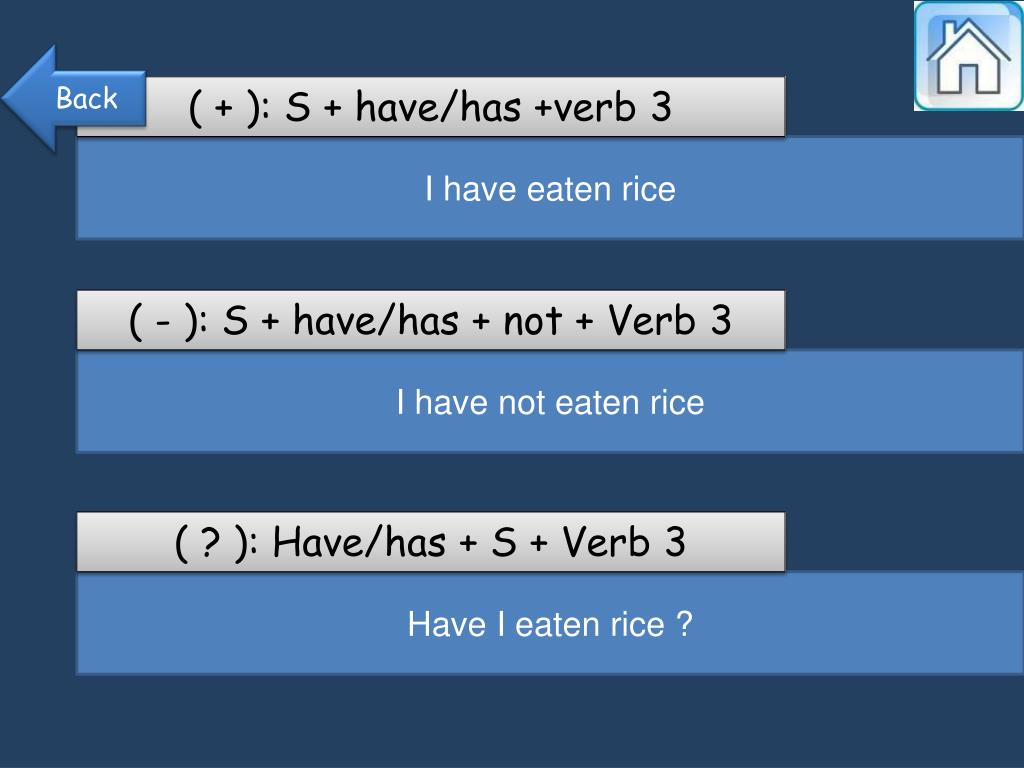Click the question mark after 'Have I eaten rice'
Image resolution: width=1024 pixels, height=768 pixels.
coord(684,624)
